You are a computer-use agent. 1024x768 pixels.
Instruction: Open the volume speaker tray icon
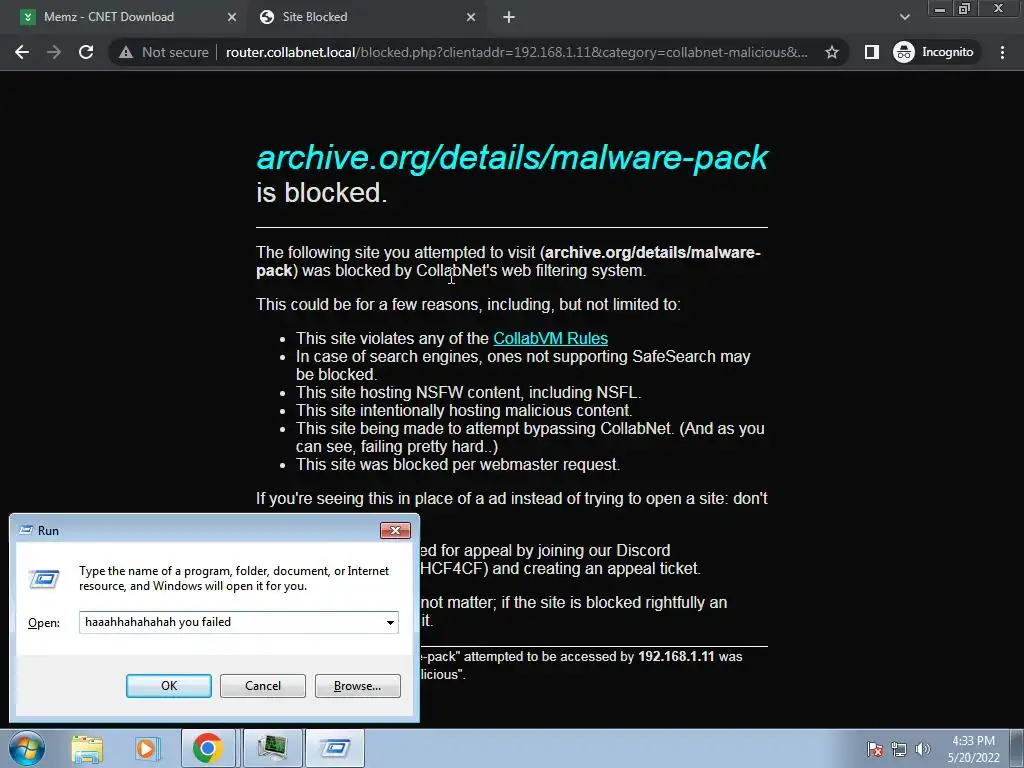[x=922, y=749]
